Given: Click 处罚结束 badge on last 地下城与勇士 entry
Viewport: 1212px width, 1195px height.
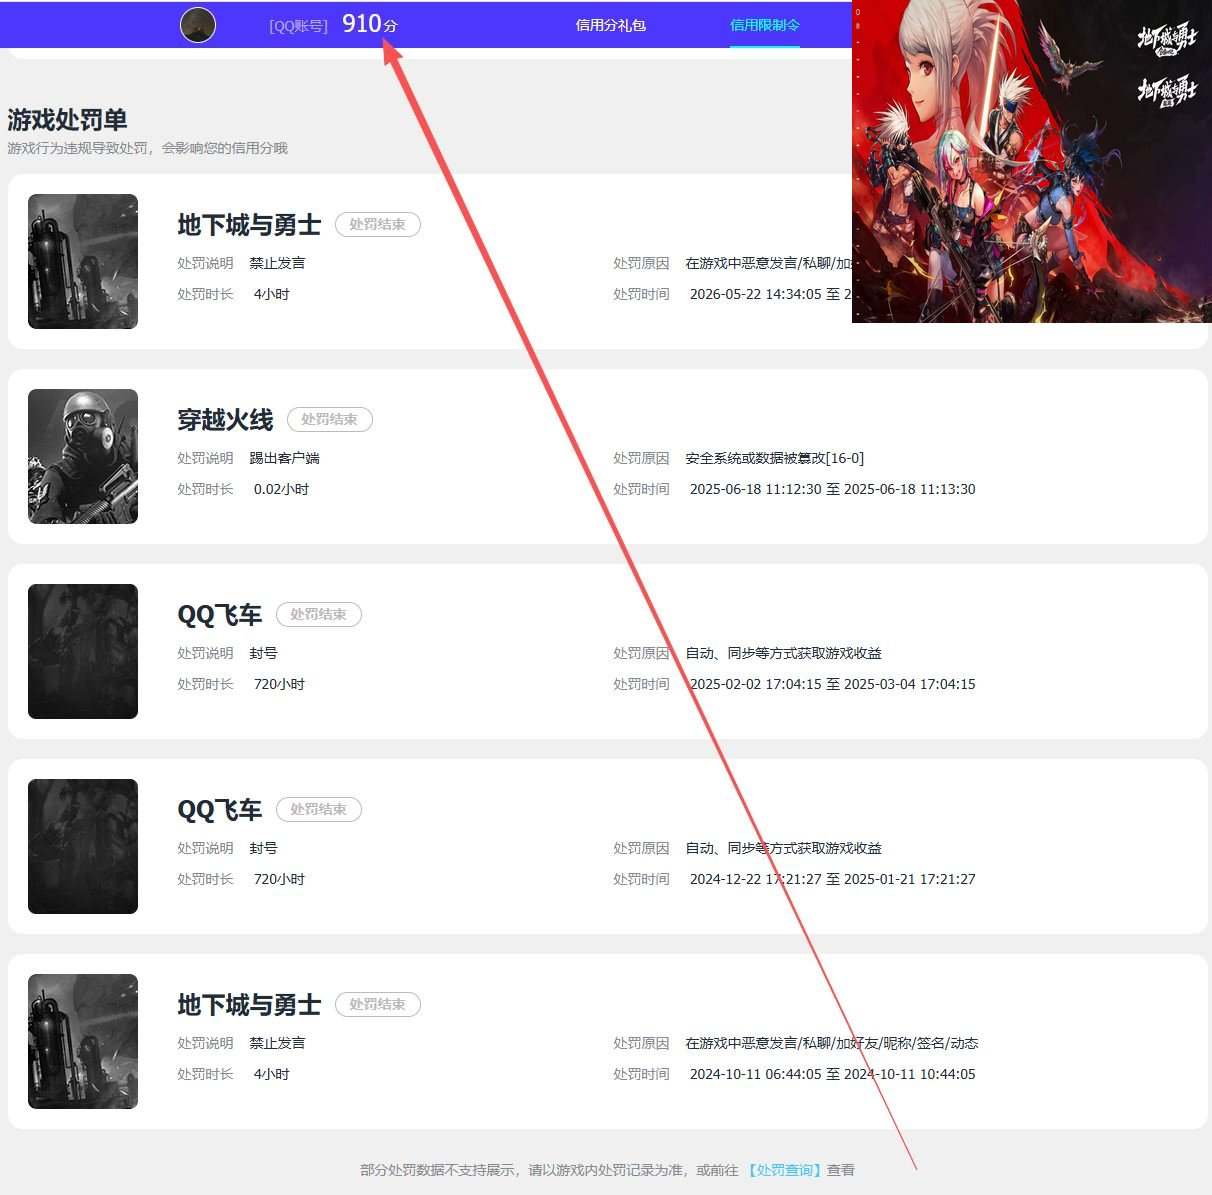Looking at the screenshot, I should 378,1004.
